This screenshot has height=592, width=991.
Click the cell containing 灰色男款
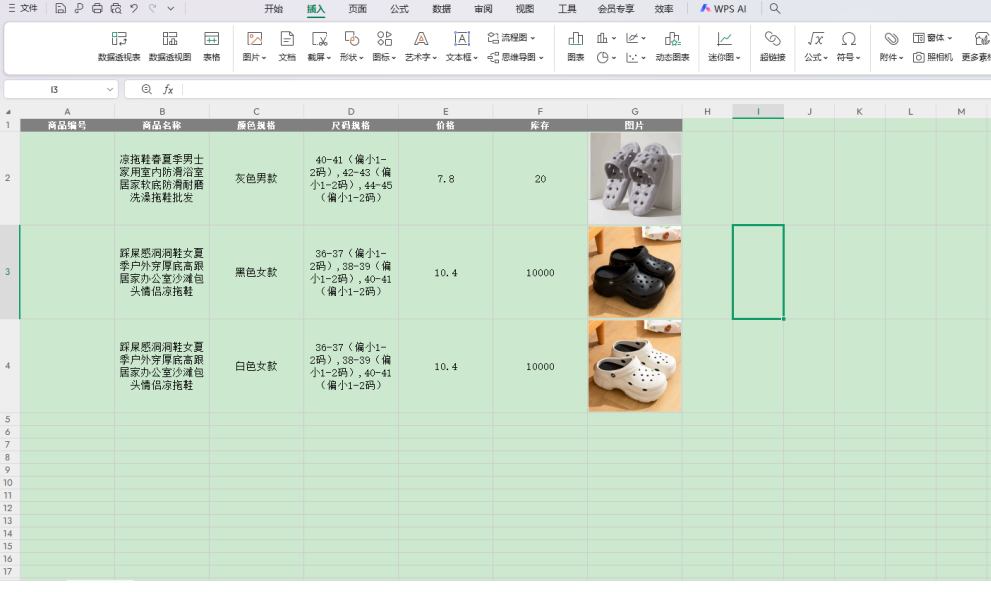point(256,178)
